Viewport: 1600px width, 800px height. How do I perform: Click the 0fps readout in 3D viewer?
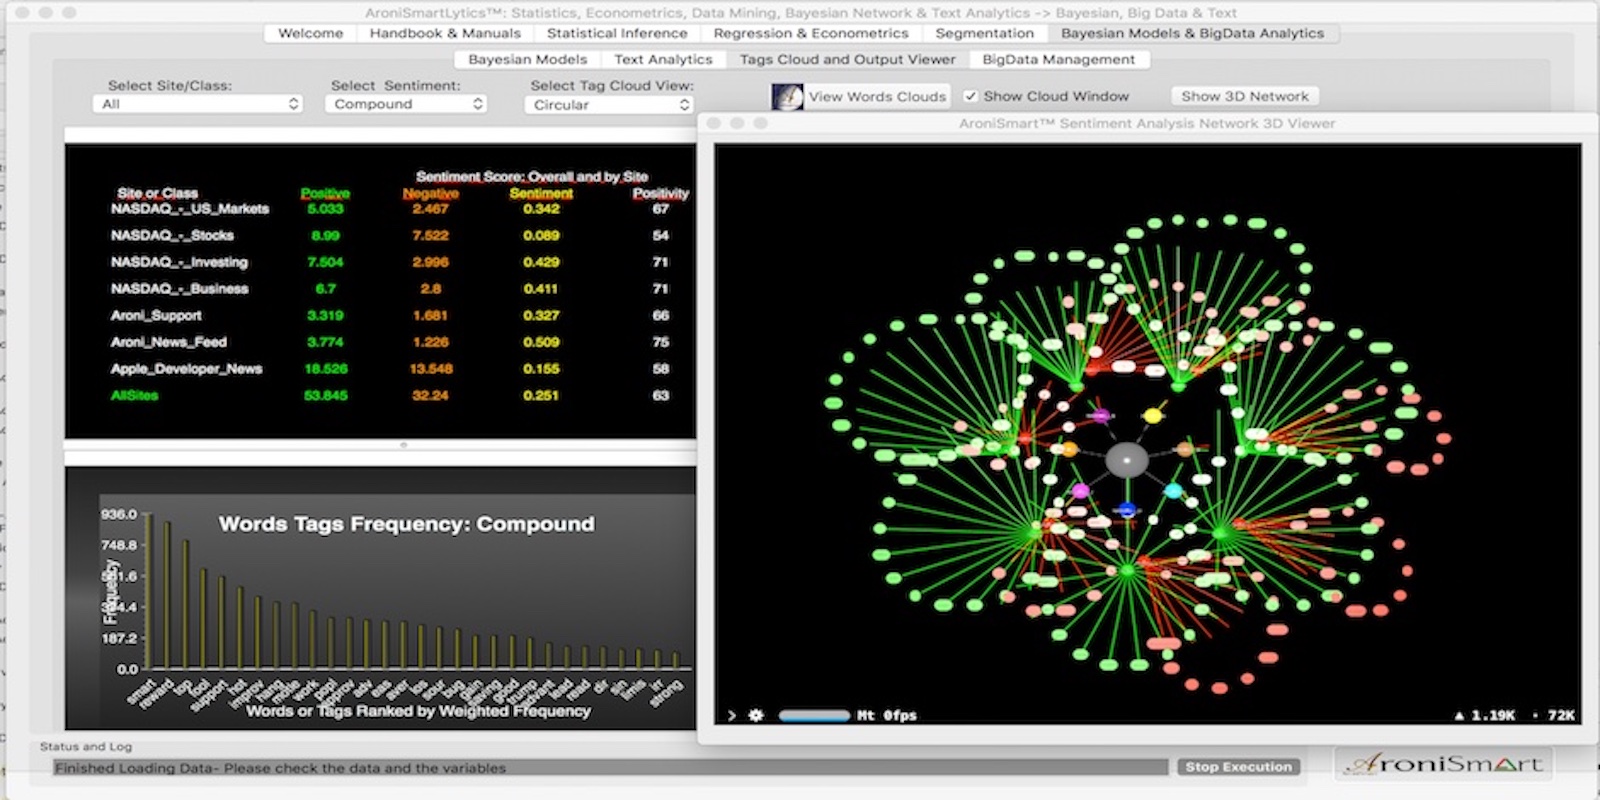click(x=900, y=715)
